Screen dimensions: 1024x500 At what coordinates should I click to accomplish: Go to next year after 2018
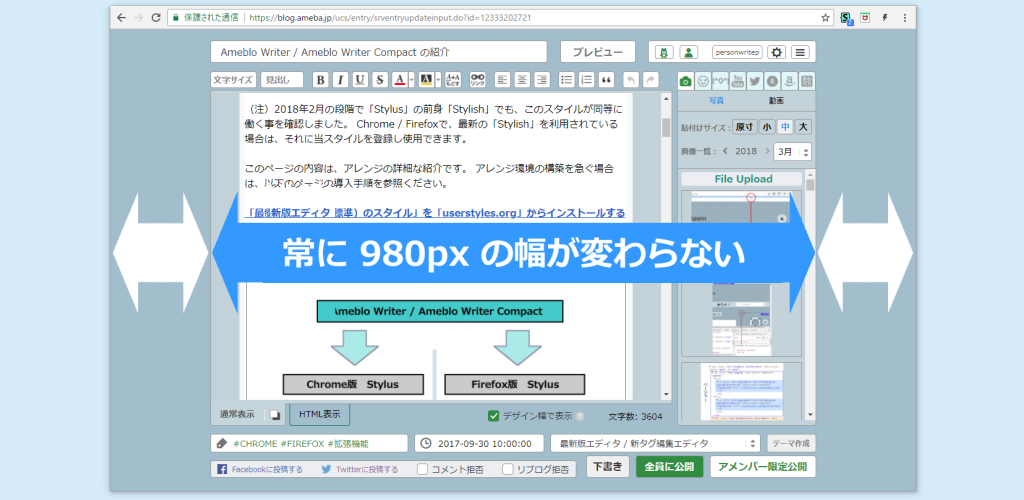[767, 151]
